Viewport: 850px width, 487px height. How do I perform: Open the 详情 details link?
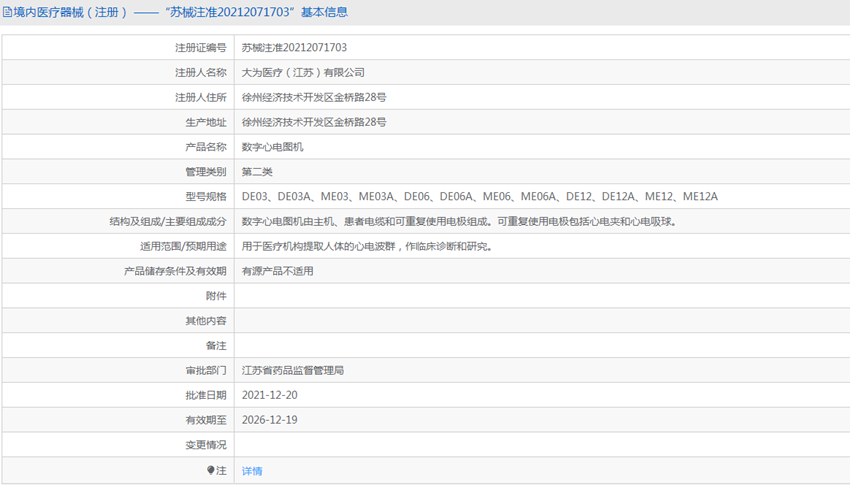click(x=252, y=471)
